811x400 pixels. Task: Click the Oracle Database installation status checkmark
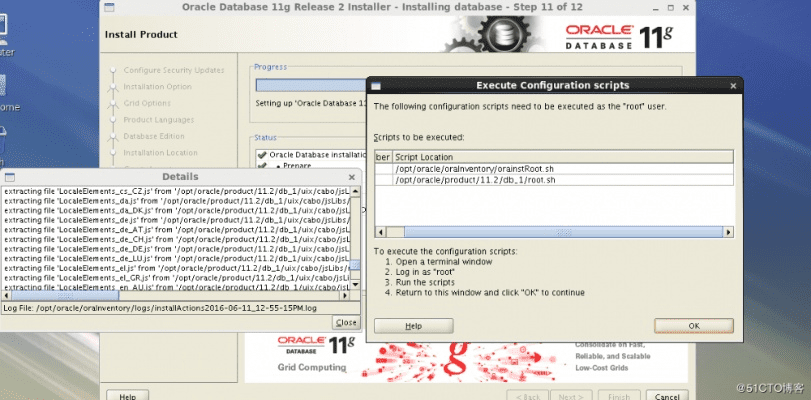click(261, 155)
